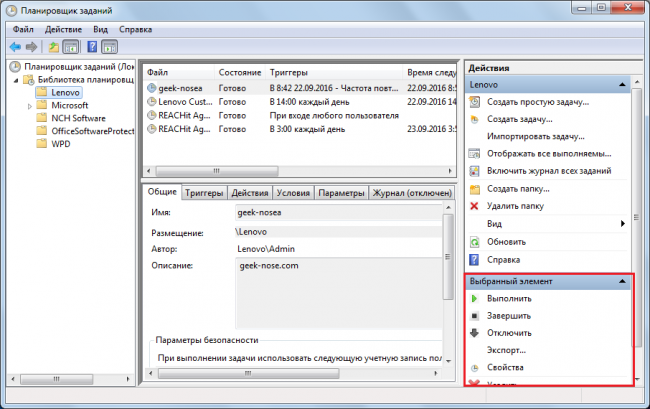Expand the Microsoft folder in the tree
Image resolution: width=650 pixels, height=409 pixels.
tap(28, 105)
